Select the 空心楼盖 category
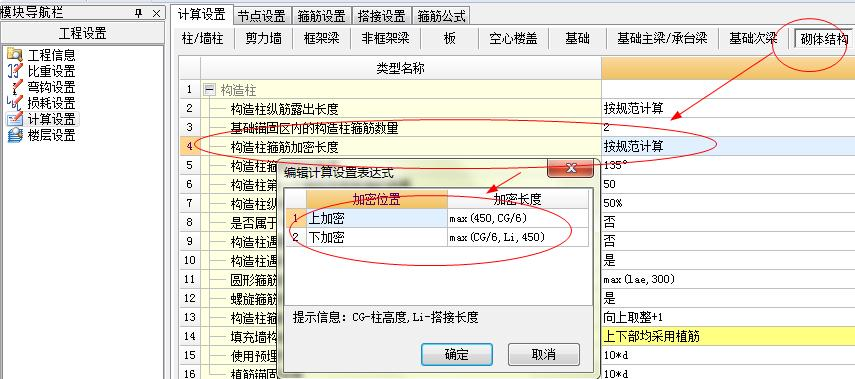The image size is (855, 379). (513, 39)
